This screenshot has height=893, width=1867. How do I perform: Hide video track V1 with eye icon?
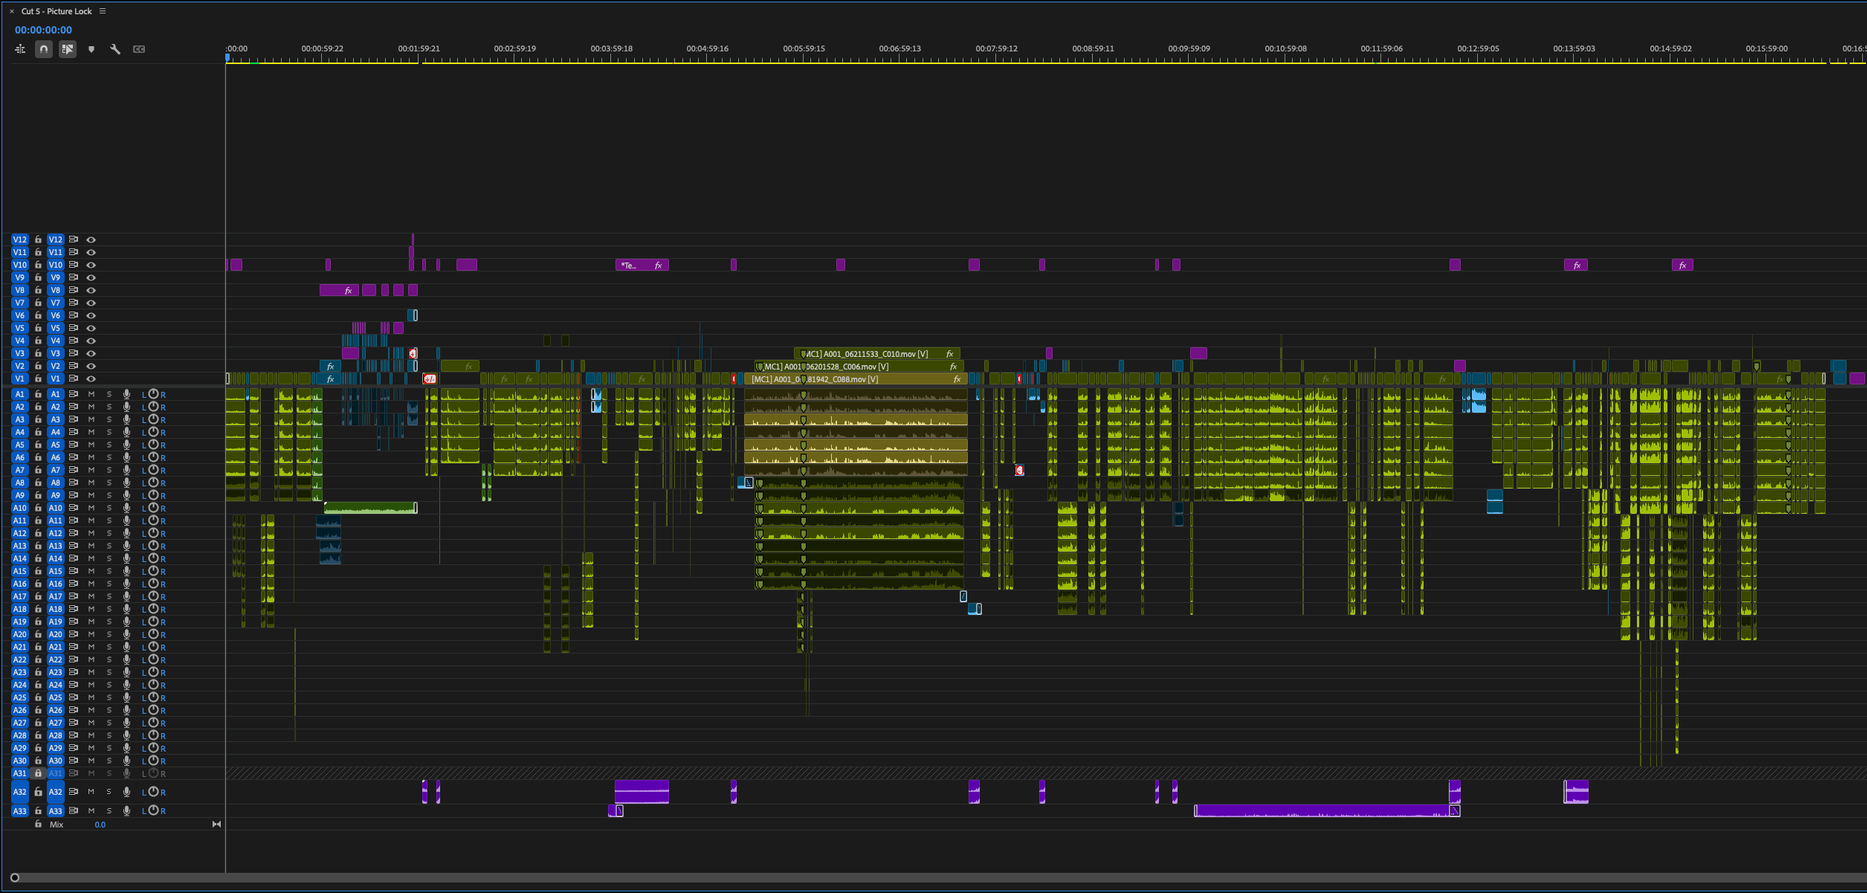[91, 379]
